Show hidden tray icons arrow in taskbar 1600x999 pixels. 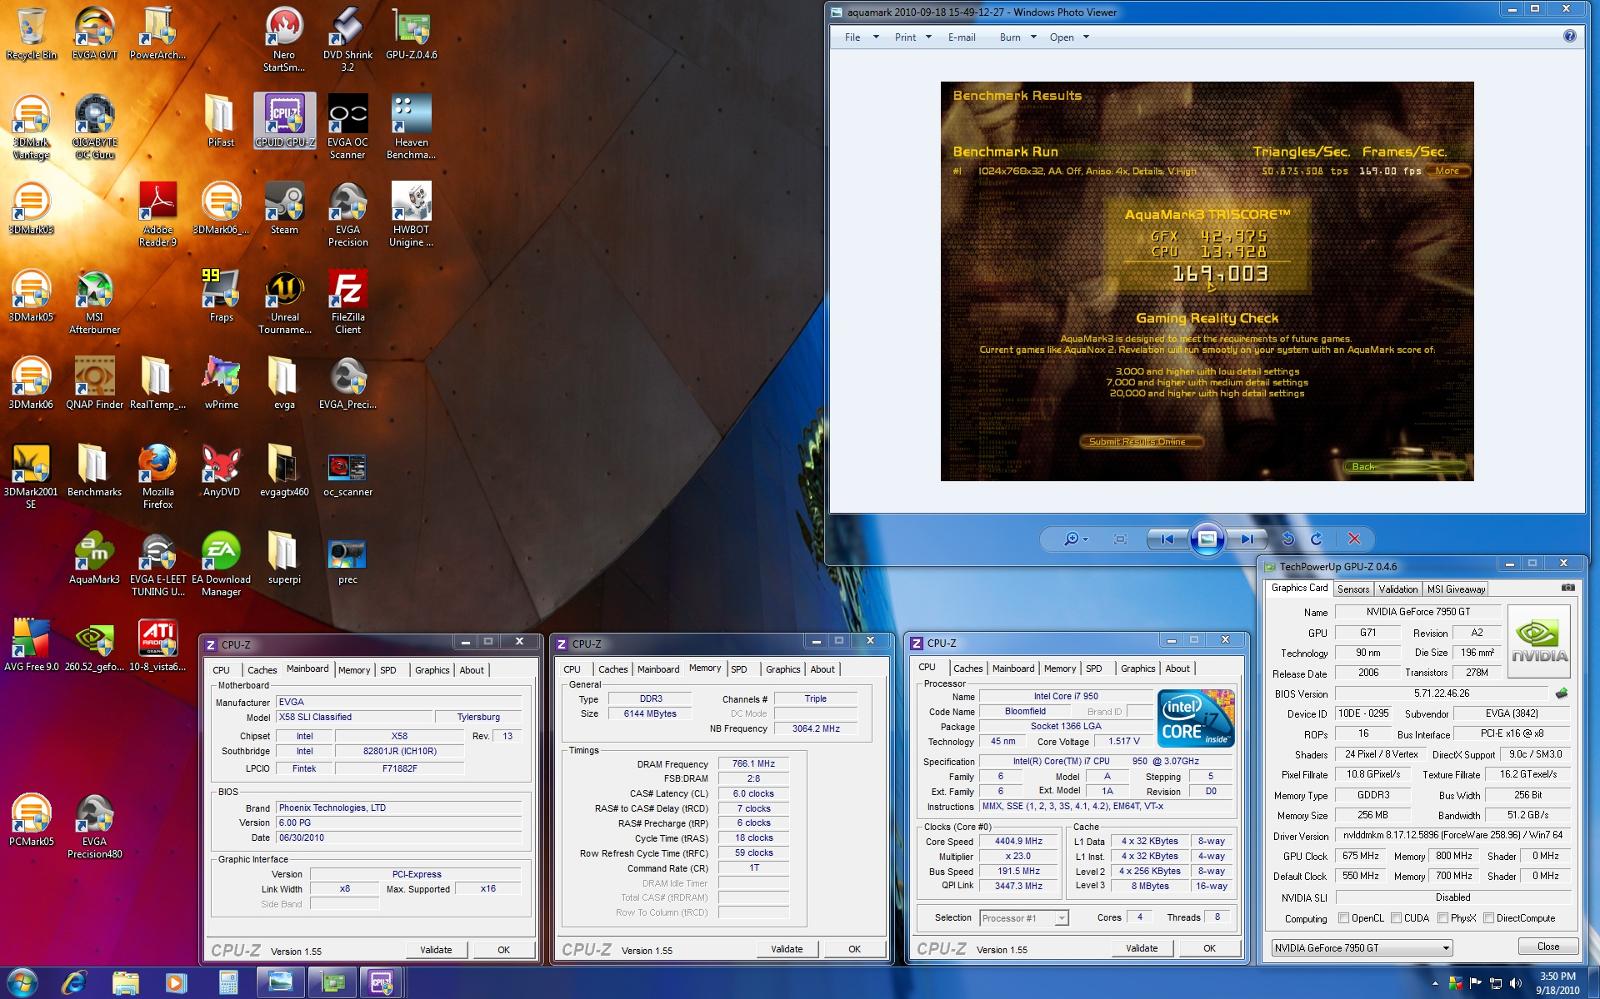1435,984
